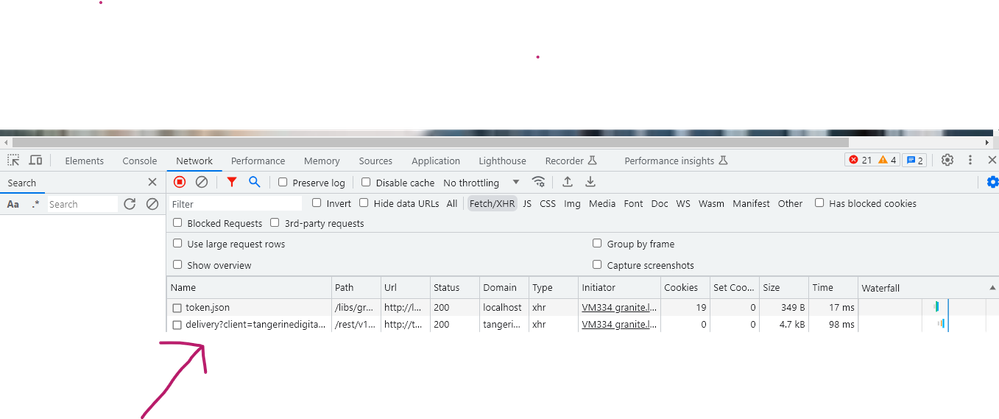Click the import HAR upload icon
The image size is (999, 419).
pos(568,182)
